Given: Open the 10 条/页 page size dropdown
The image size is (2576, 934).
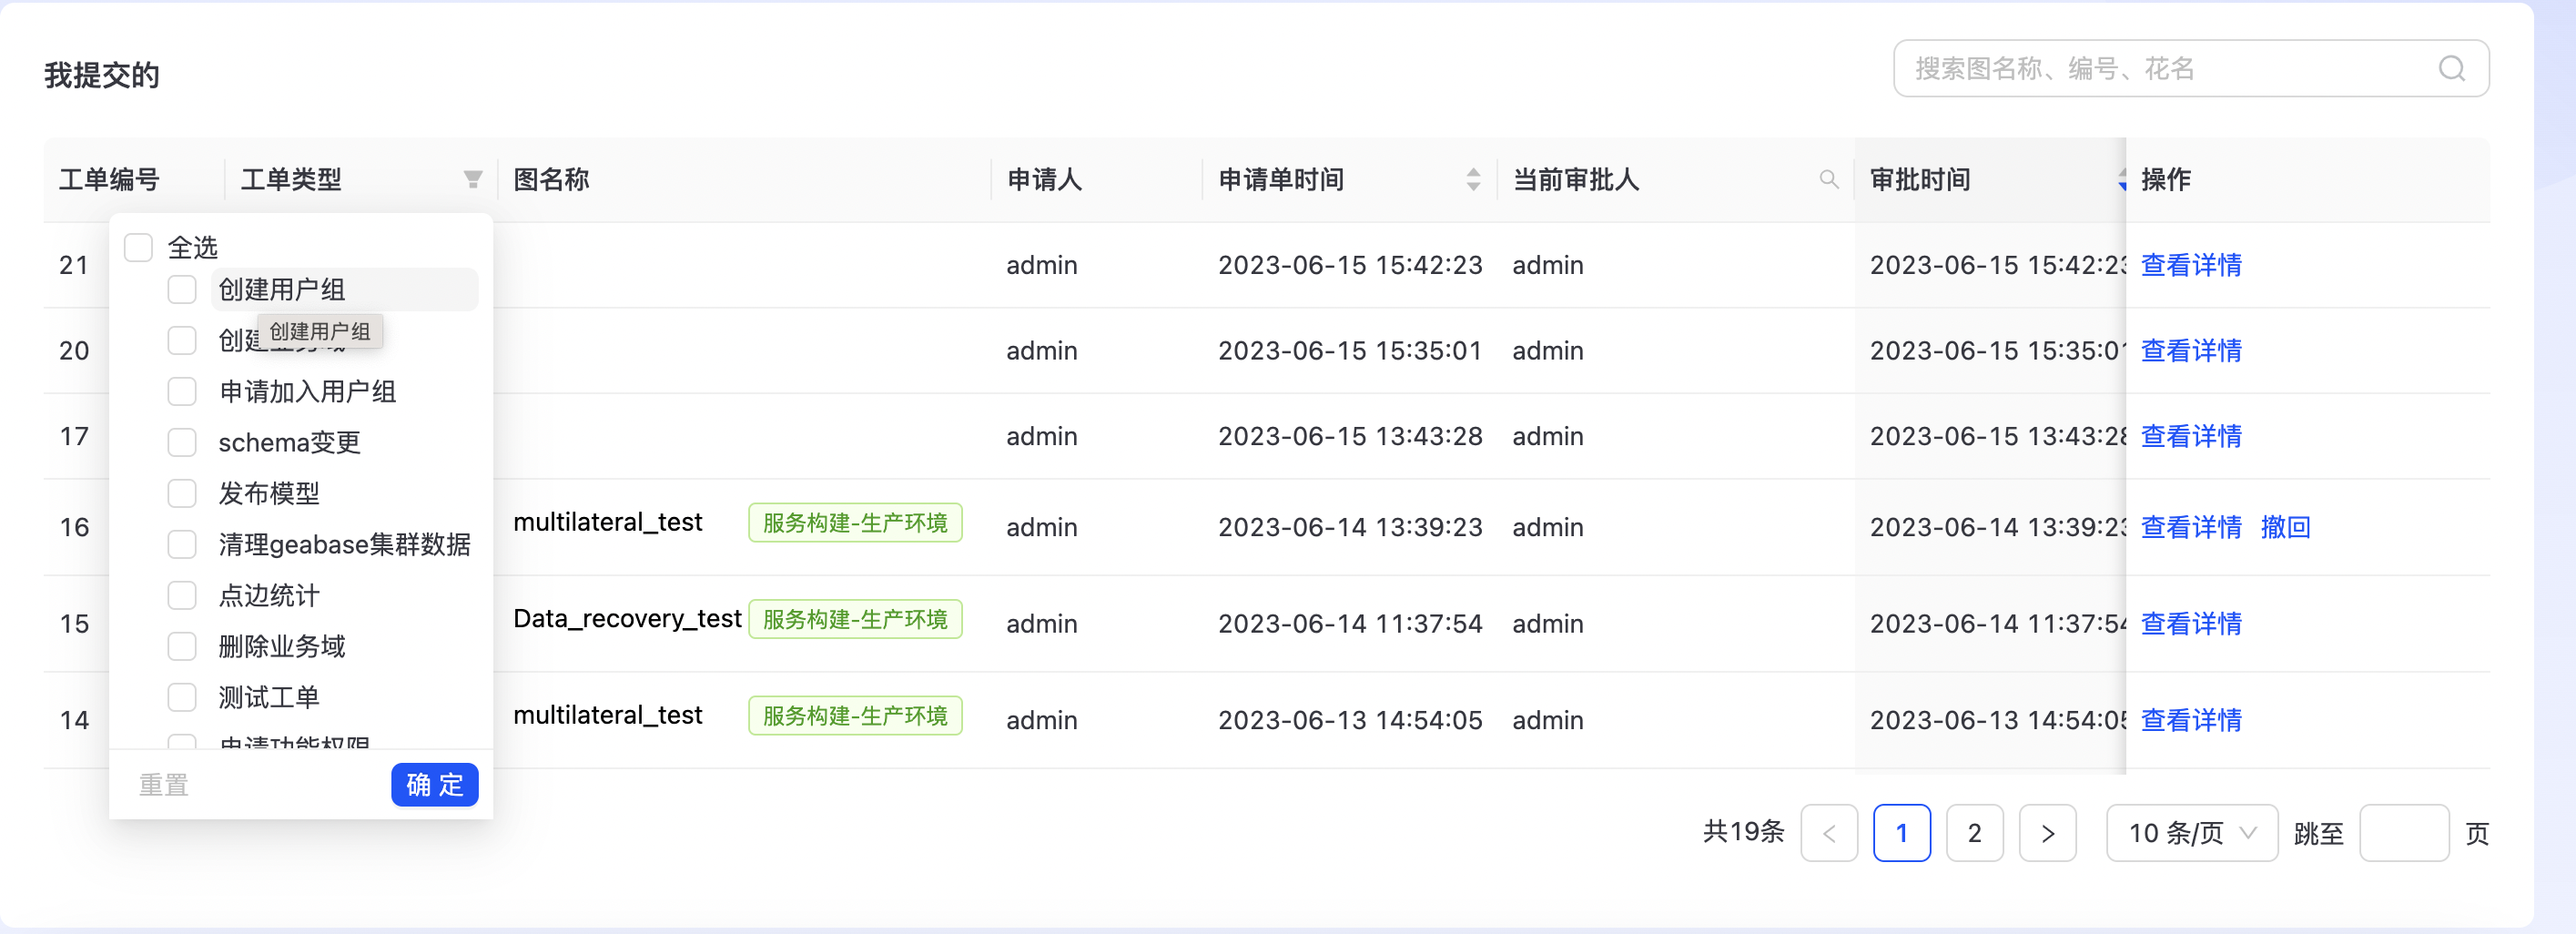Looking at the screenshot, I should 2191,833.
